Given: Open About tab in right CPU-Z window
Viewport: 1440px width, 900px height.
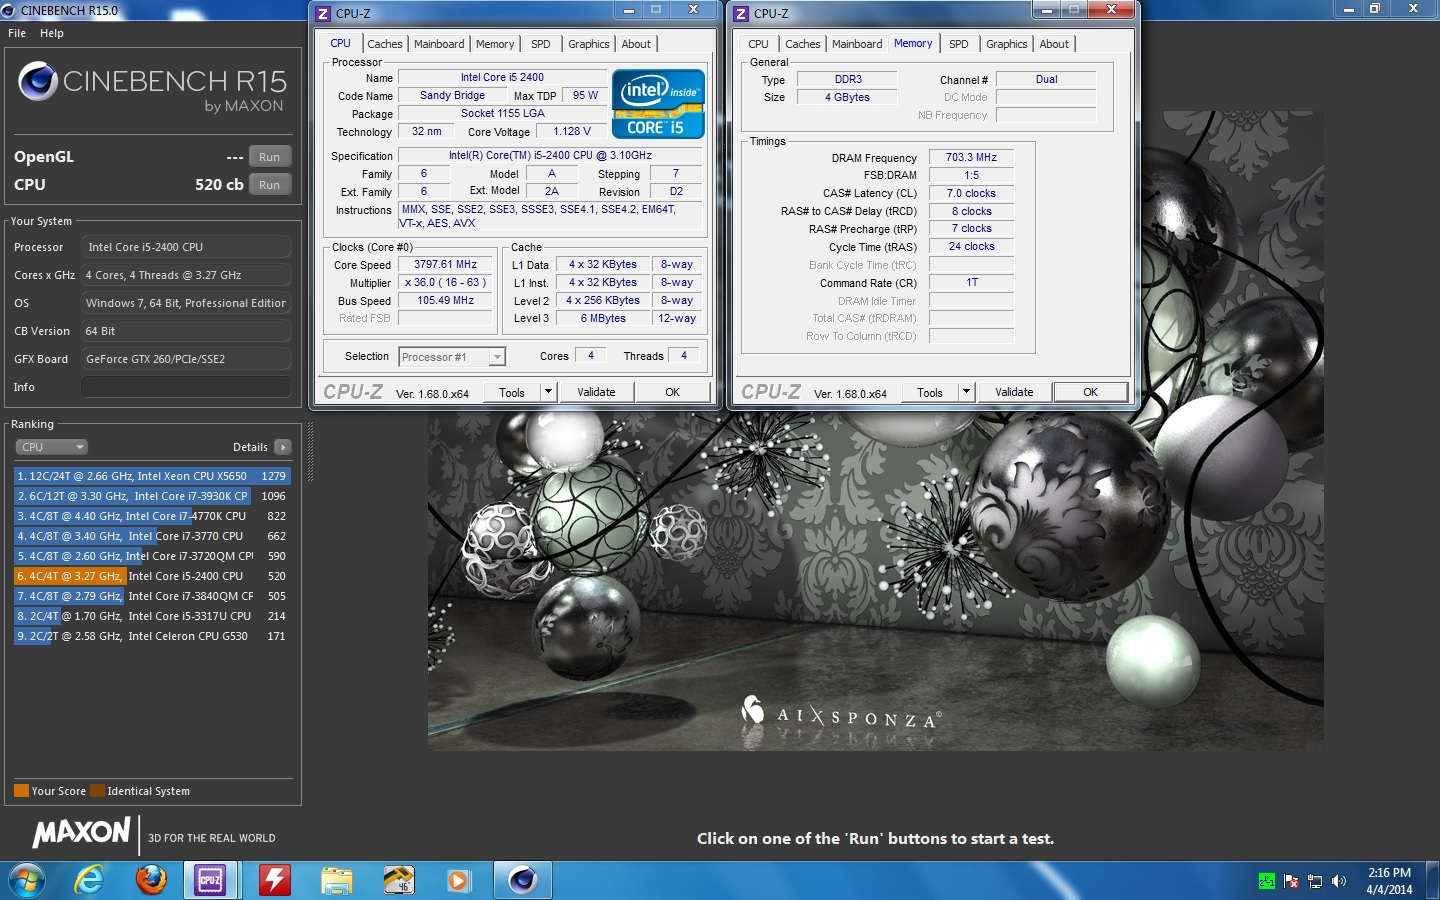Looking at the screenshot, I should (x=1054, y=44).
